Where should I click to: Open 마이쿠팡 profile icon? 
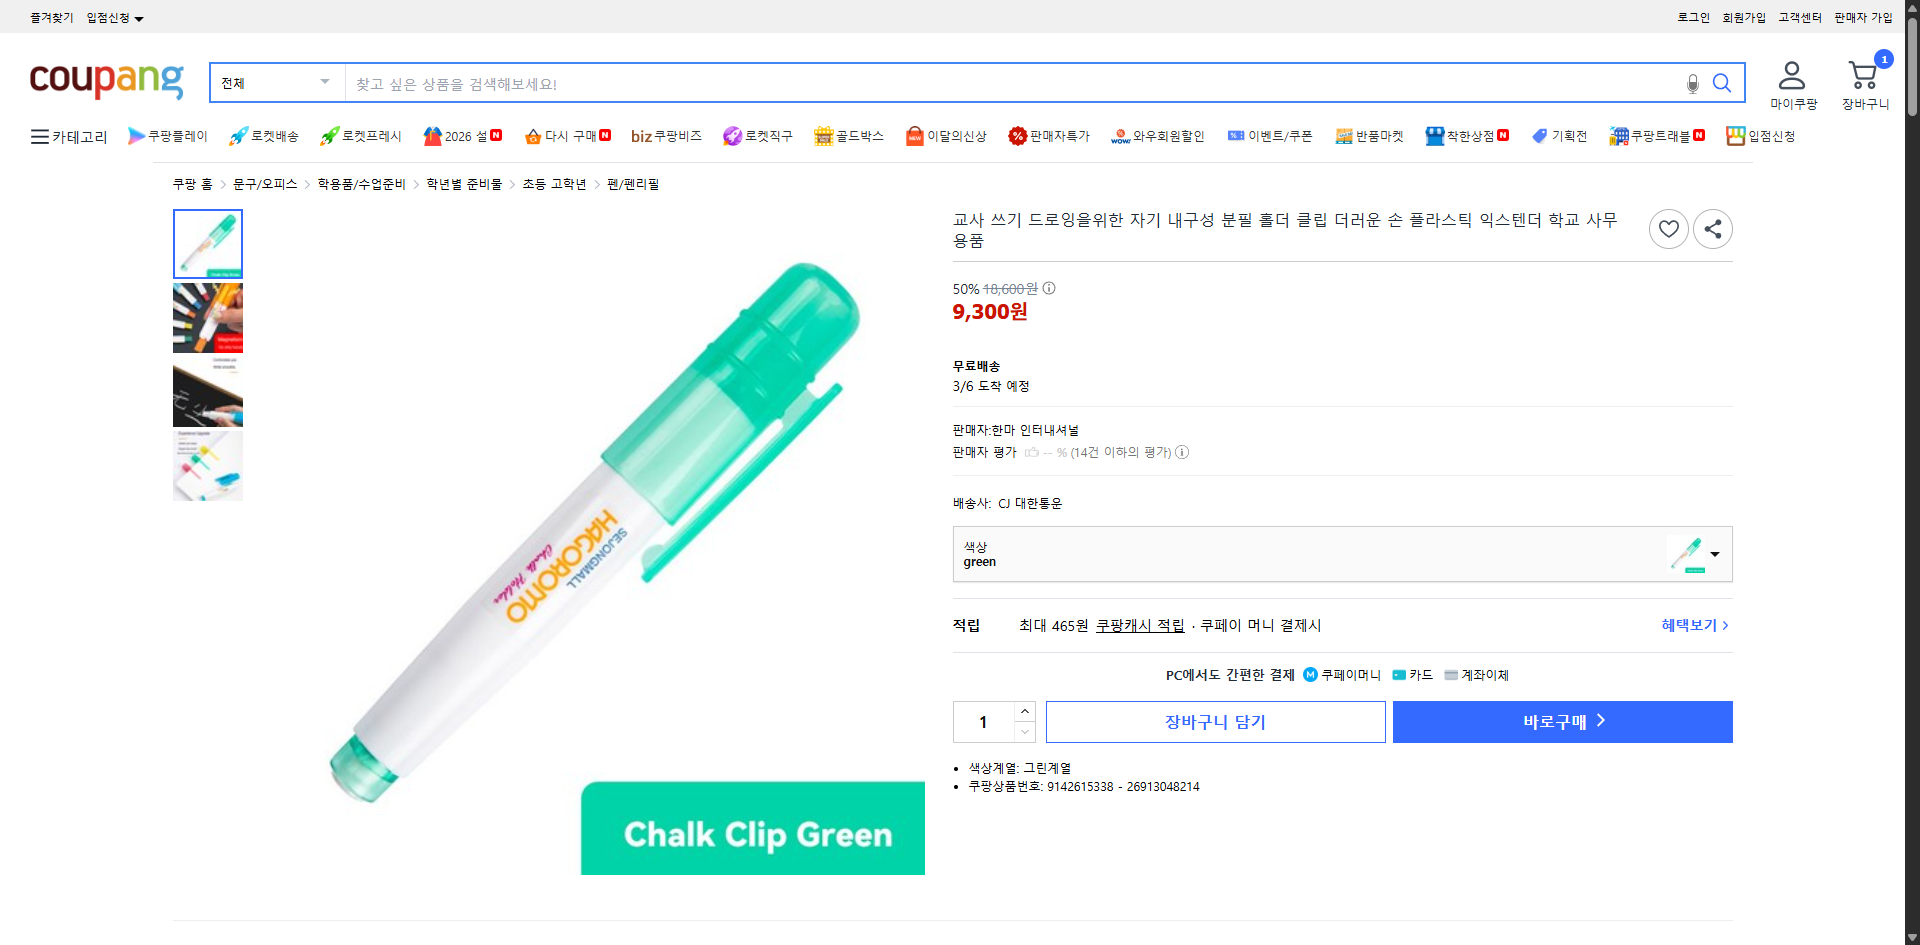tap(1793, 74)
